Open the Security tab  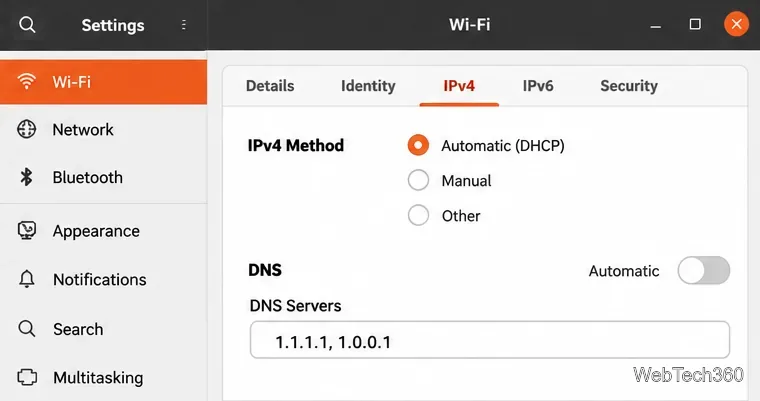click(629, 86)
